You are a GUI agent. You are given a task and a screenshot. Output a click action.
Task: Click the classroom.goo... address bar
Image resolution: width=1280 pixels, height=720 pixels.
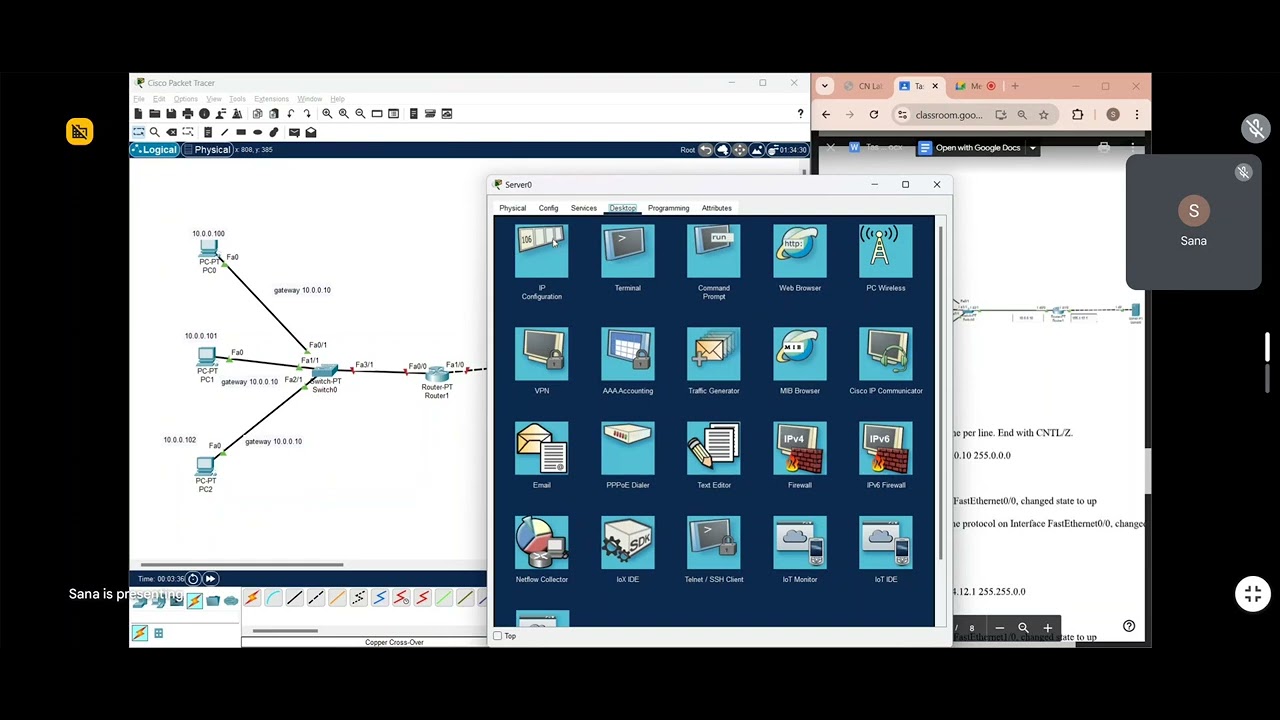[x=949, y=115]
